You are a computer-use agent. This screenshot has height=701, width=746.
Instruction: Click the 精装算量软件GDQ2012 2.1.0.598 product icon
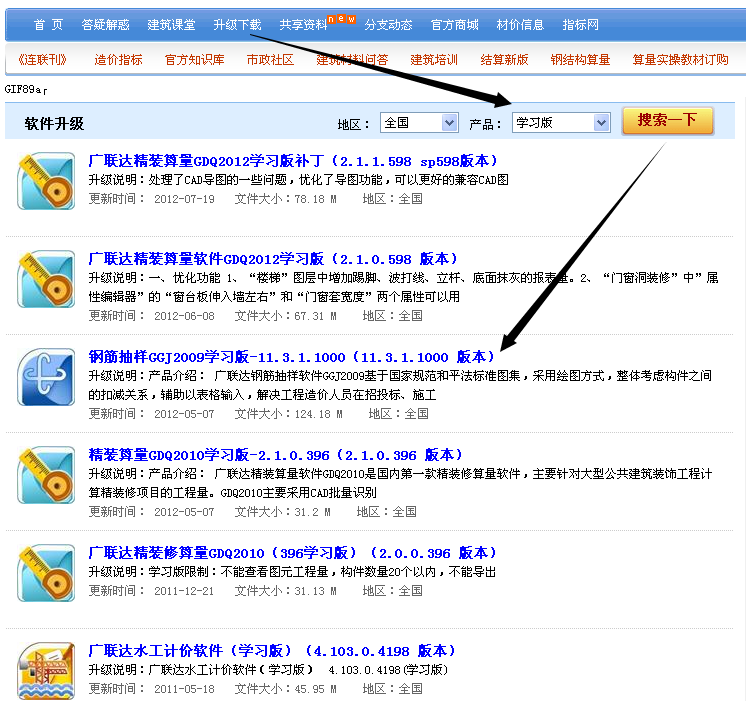46,279
